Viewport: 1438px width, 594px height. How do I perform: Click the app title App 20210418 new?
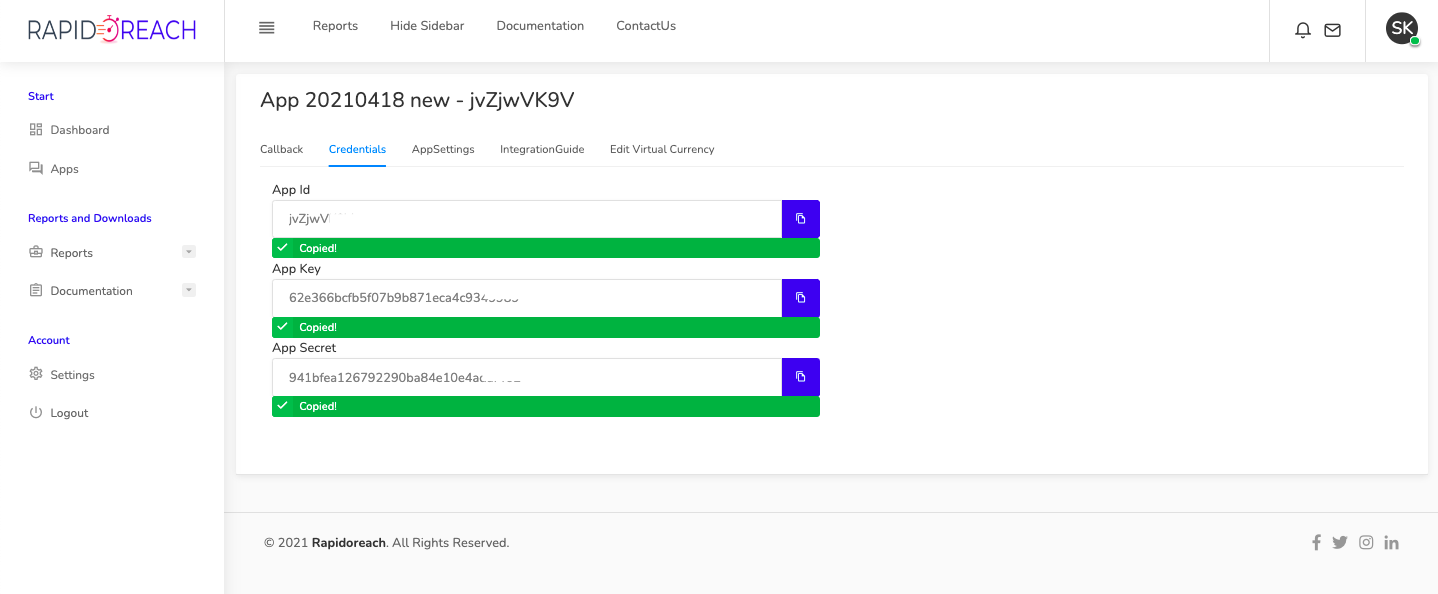click(x=417, y=99)
